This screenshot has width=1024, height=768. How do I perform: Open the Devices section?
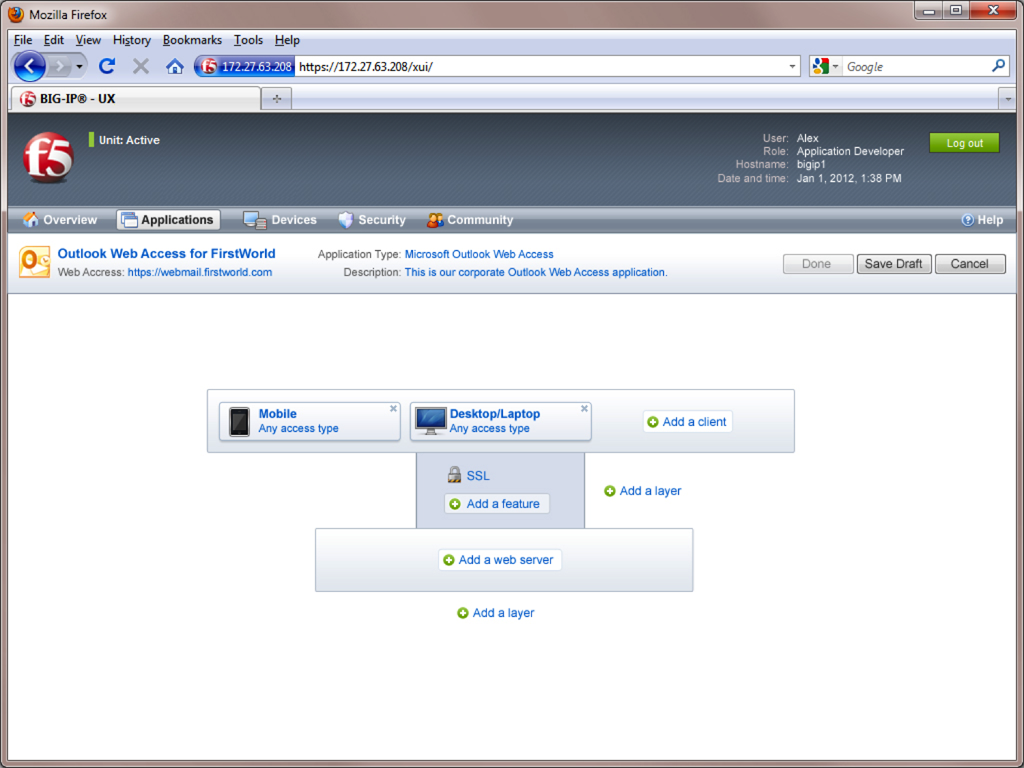click(280, 220)
